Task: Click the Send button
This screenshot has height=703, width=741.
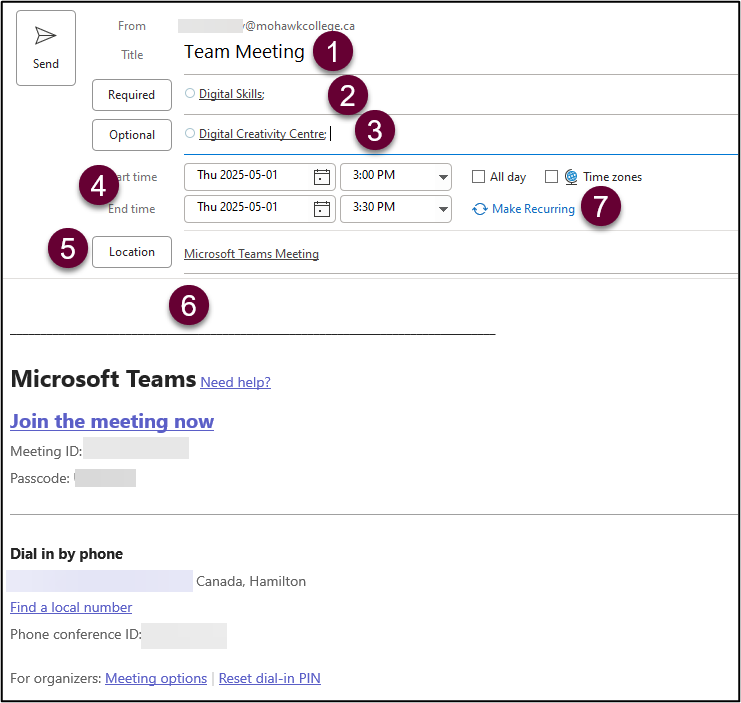Action: (x=46, y=48)
